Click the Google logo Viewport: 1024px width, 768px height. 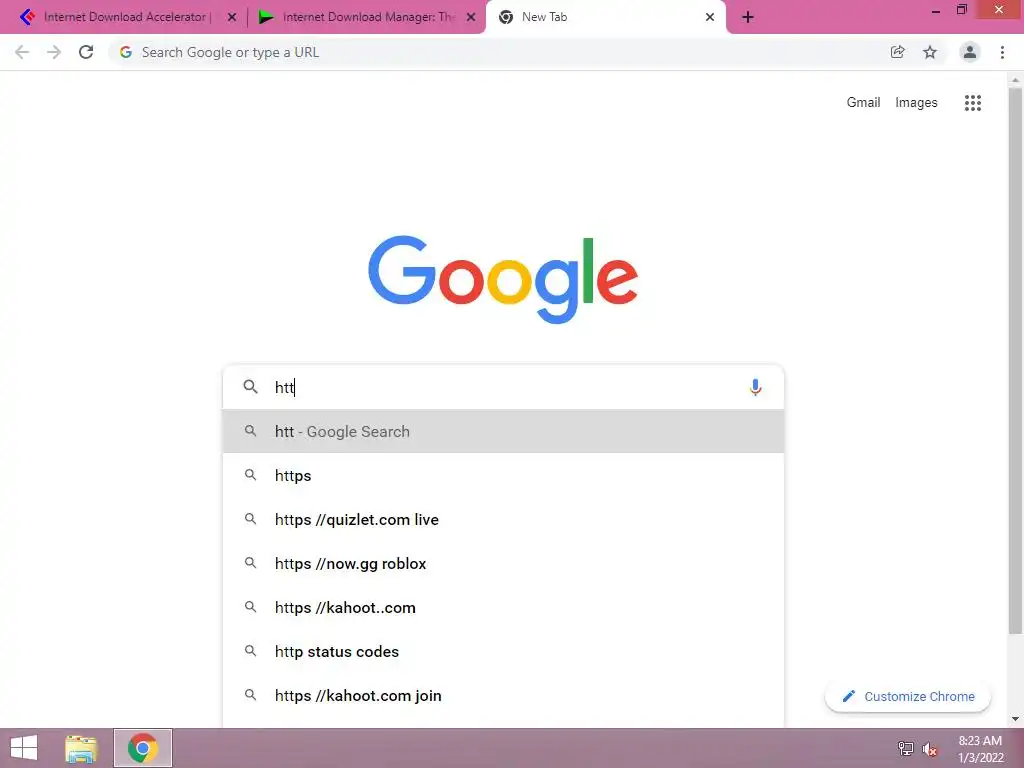(503, 280)
